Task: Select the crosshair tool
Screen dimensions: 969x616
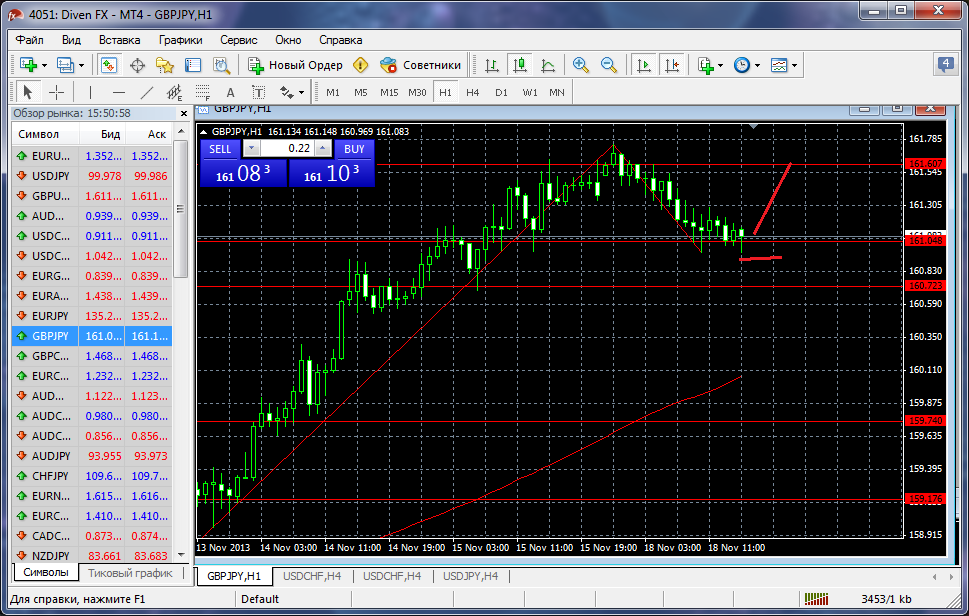Action: tap(56, 92)
